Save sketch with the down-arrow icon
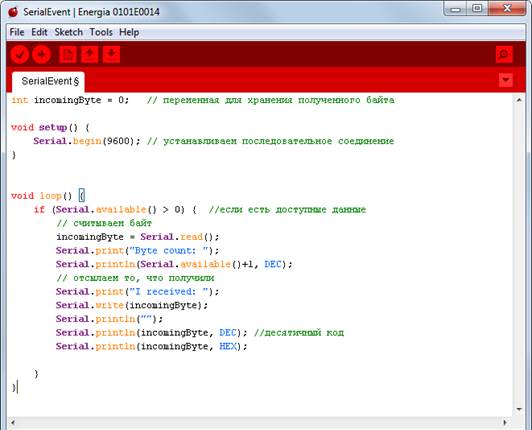 pyautogui.click(x=111, y=54)
